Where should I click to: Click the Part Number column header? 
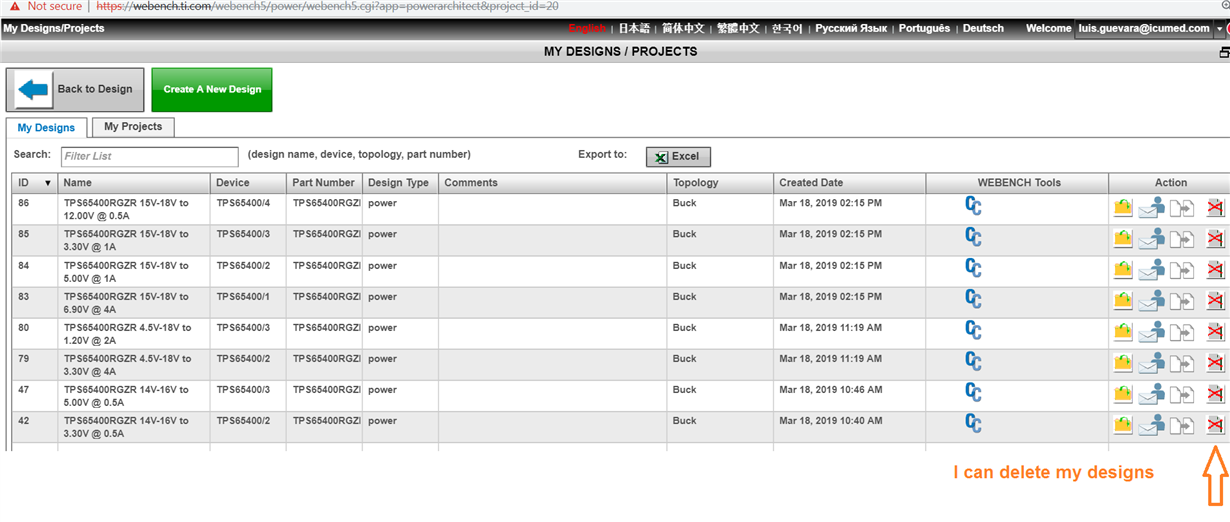pos(325,183)
